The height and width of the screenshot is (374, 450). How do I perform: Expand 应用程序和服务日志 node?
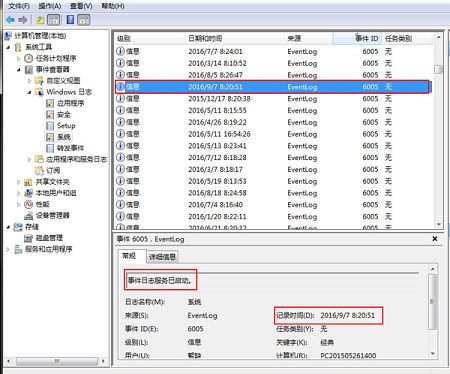pos(29,160)
